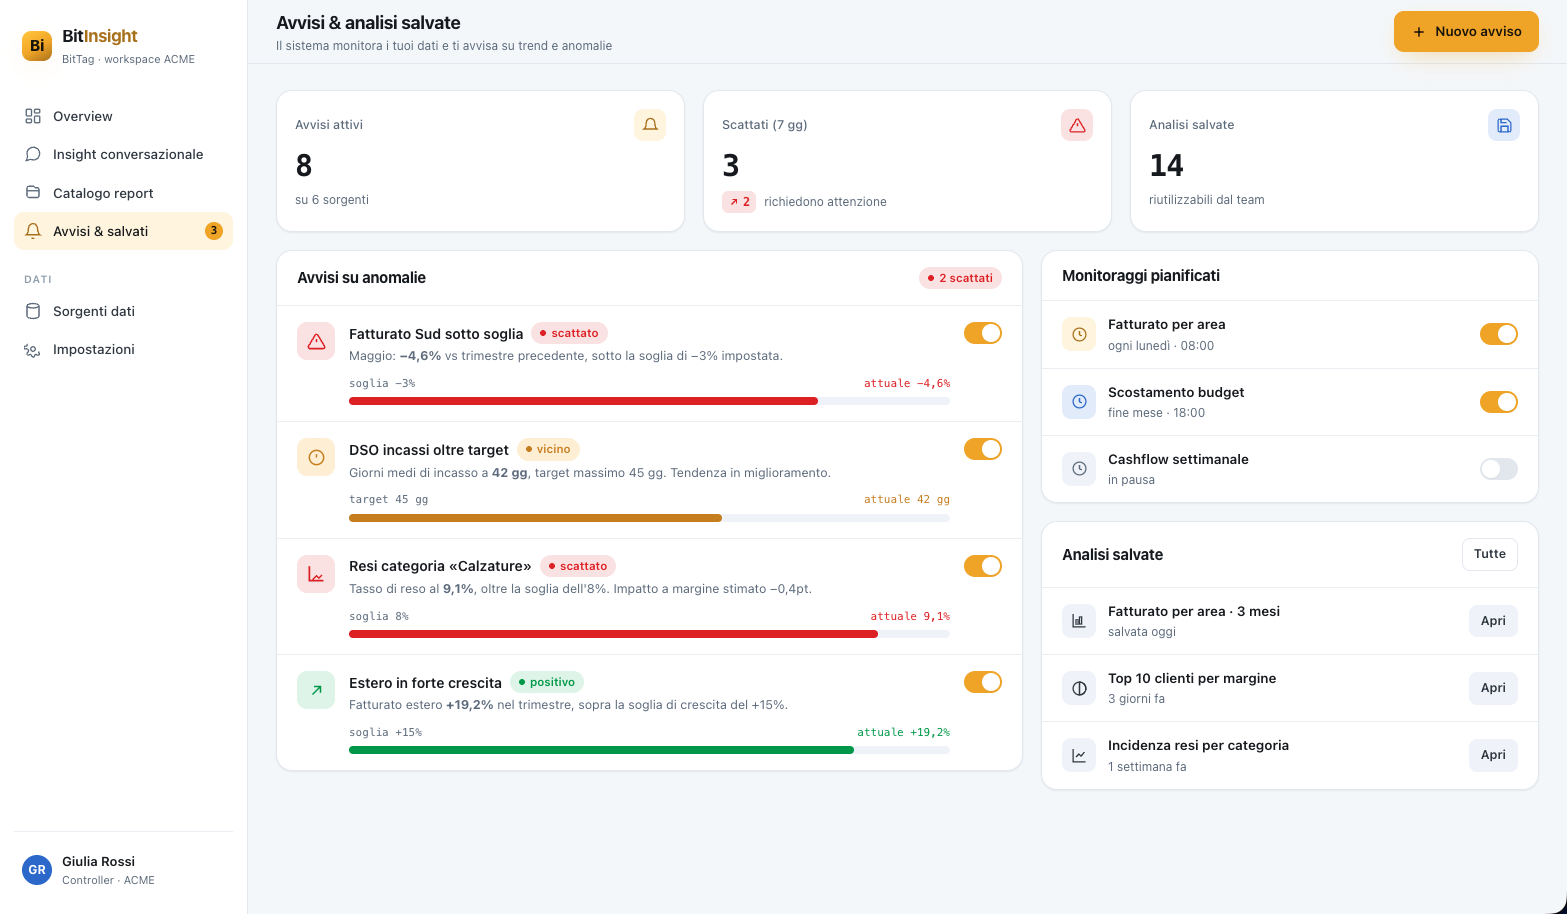
Task: Click the bar chart icon for Fatturato per area 3 mesi
Action: 1079,621
